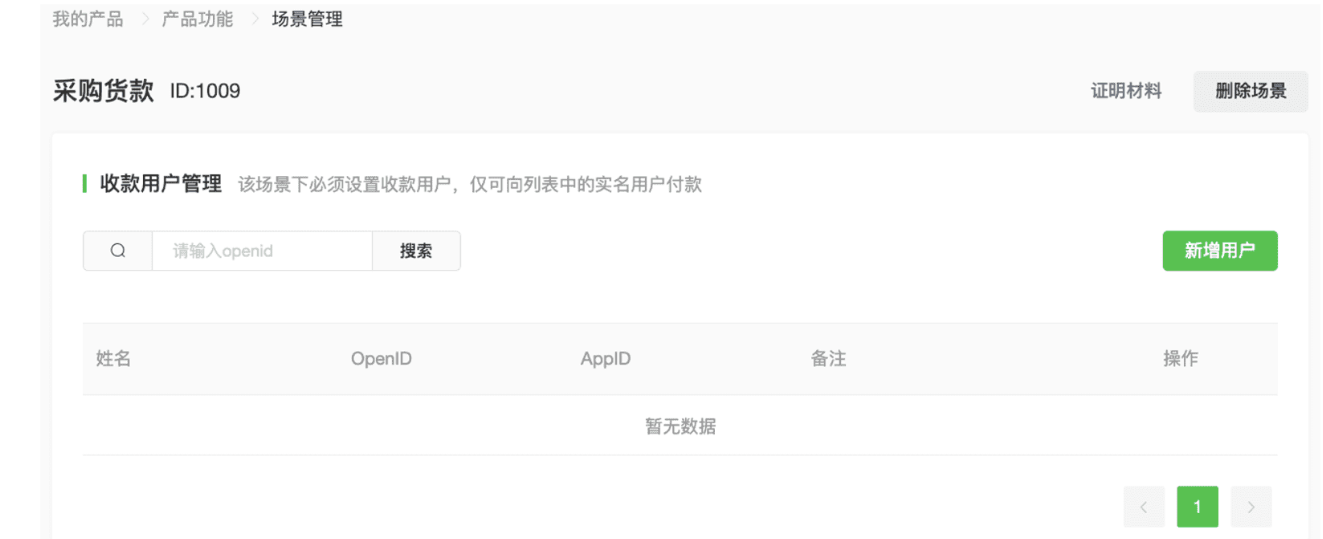Screen dimensions: 1323x539
Task: Go to the next page arrow
Action: [x=1251, y=507]
